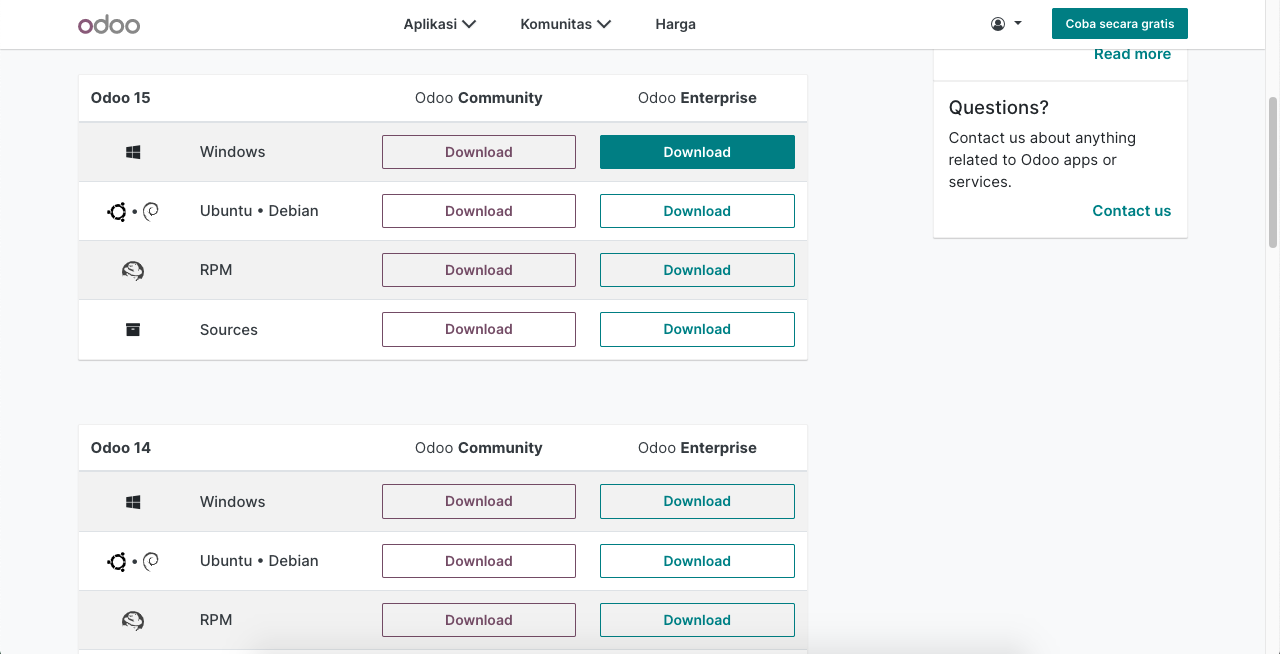Expand the Komunitas dropdown menu
1280x654 pixels.
tap(566, 24)
